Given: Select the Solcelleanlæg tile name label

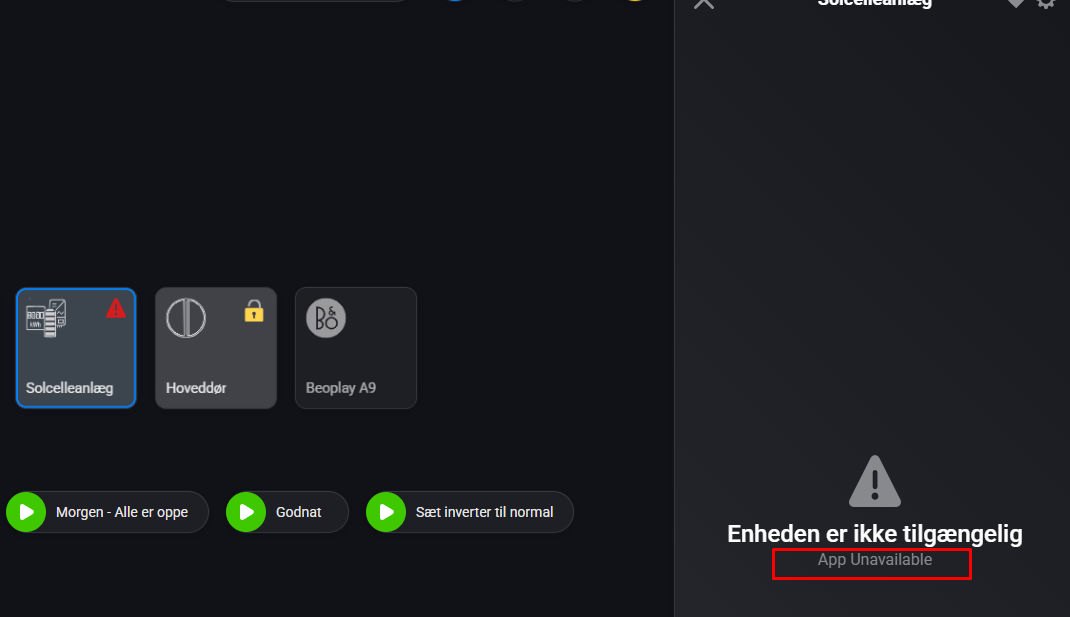Looking at the screenshot, I should pos(70,388).
